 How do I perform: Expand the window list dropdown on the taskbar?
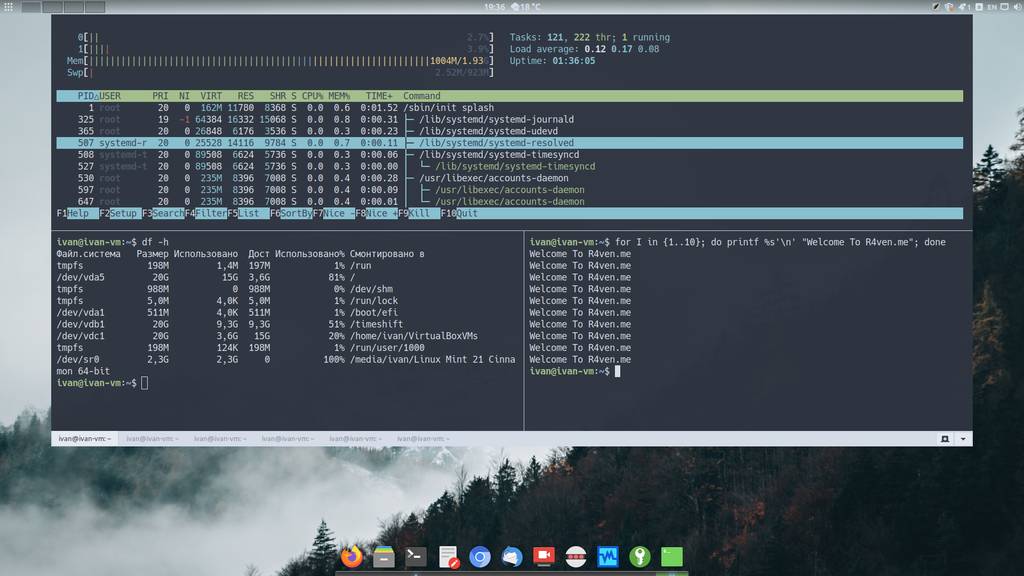[x=962, y=438]
